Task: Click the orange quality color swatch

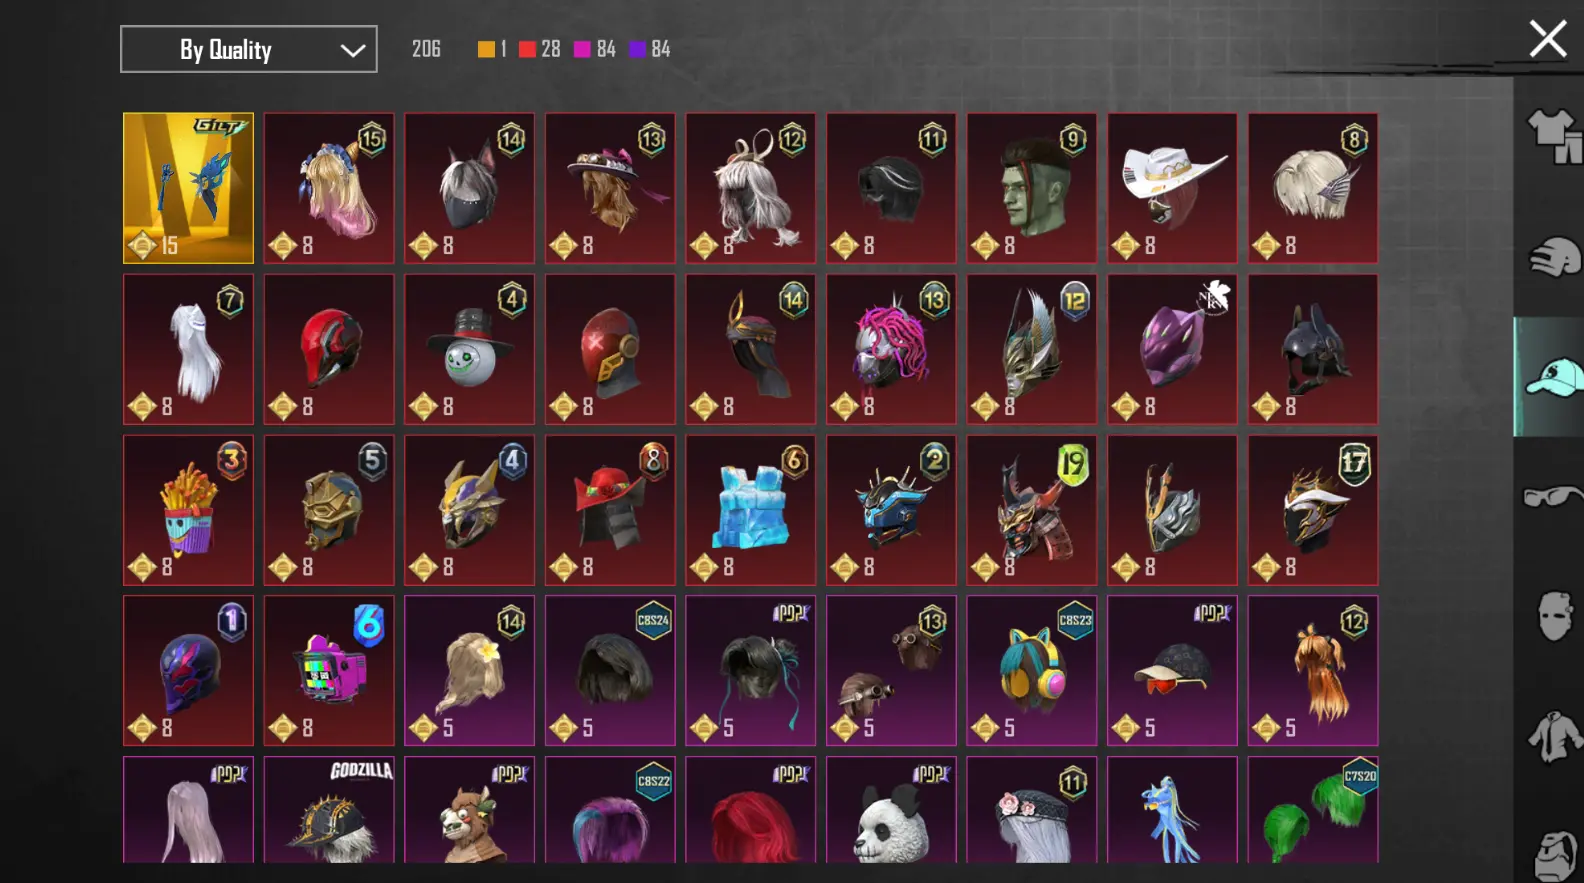Action: point(486,49)
